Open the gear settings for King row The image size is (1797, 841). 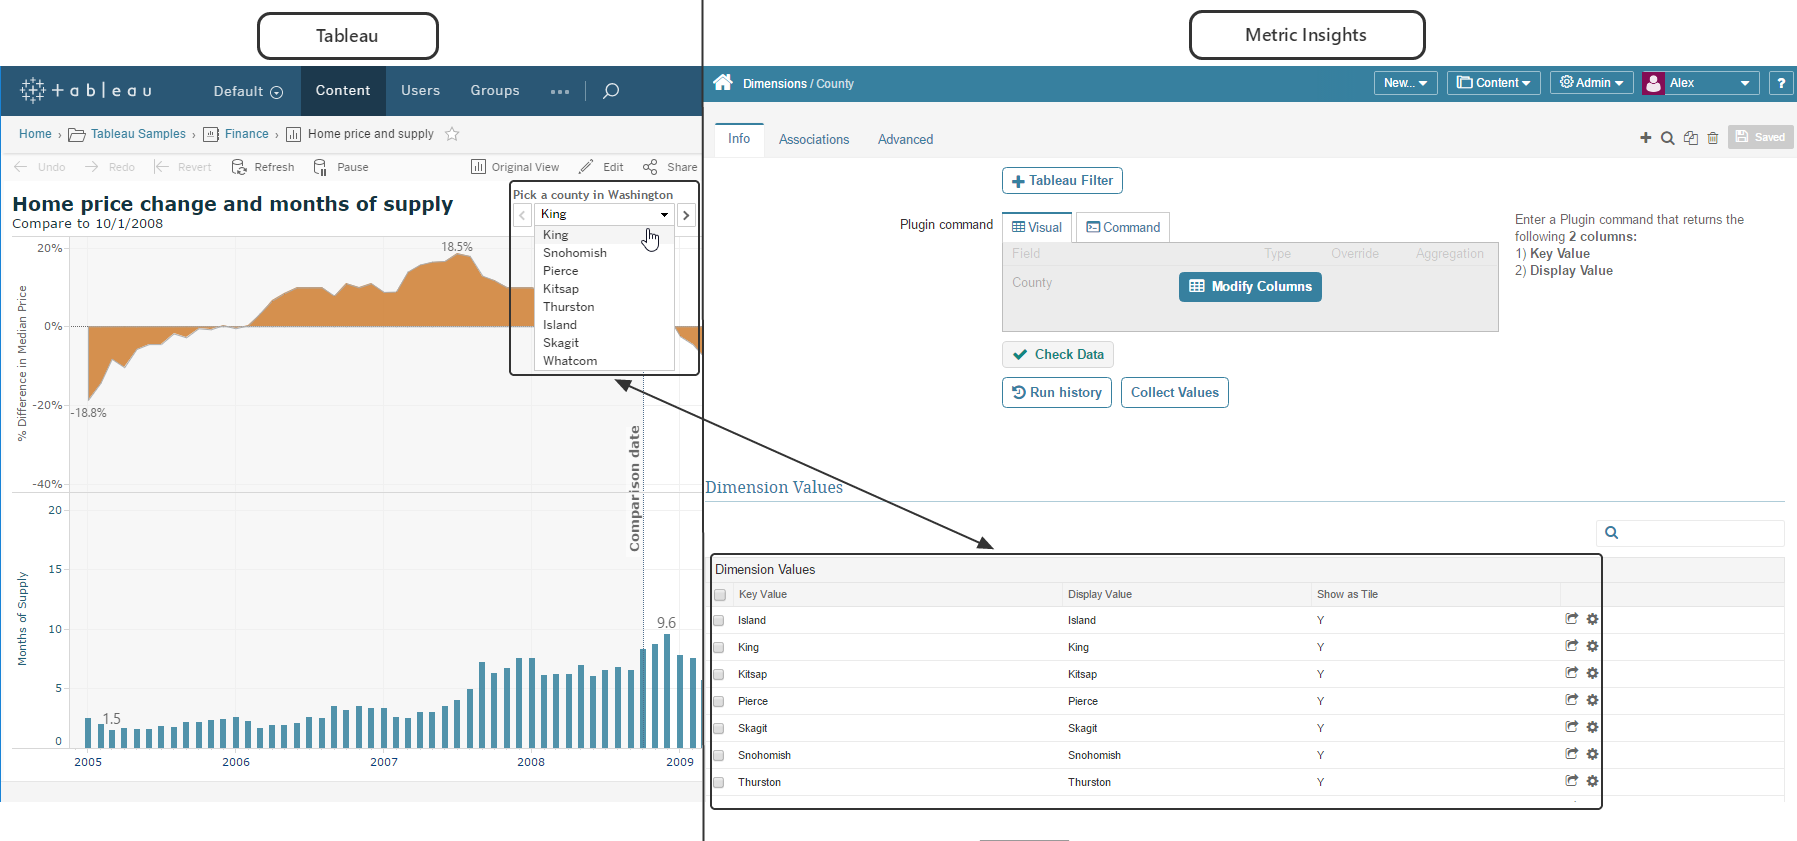1593,646
